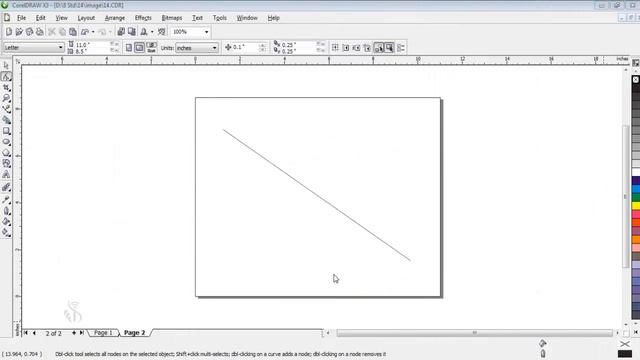
Task: Toggle Snap to Objects
Action: point(356,48)
